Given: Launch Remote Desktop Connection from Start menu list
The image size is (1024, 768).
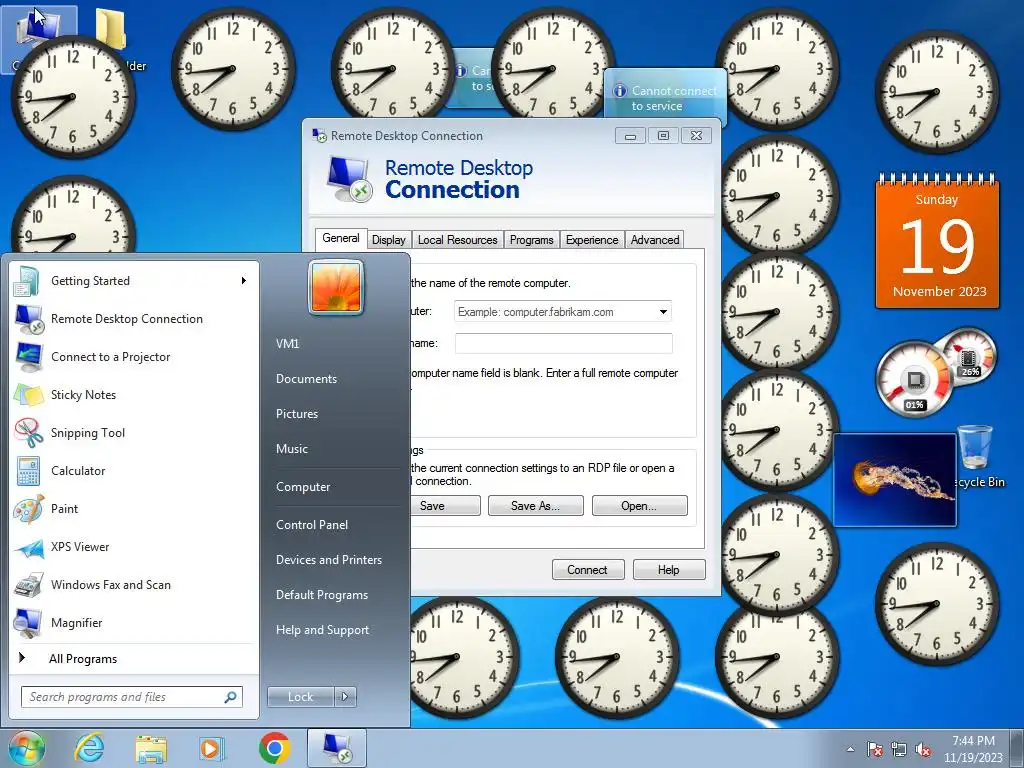Looking at the screenshot, I should (x=133, y=319).
